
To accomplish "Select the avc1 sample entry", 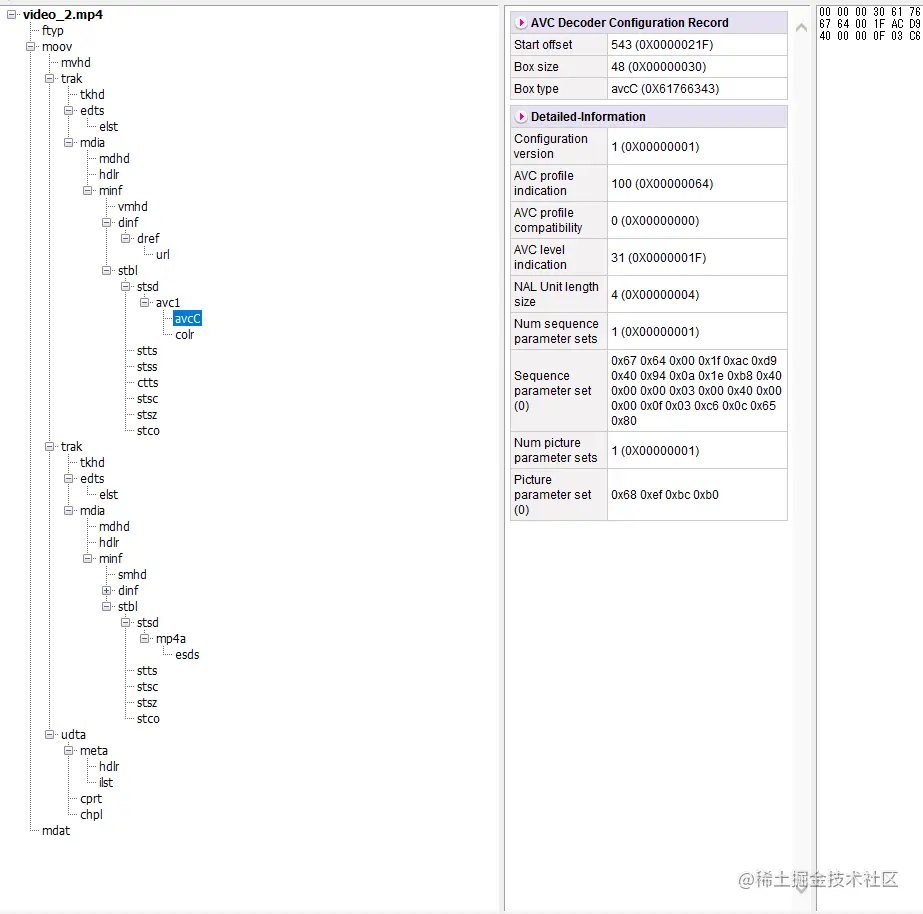I will [x=168, y=303].
